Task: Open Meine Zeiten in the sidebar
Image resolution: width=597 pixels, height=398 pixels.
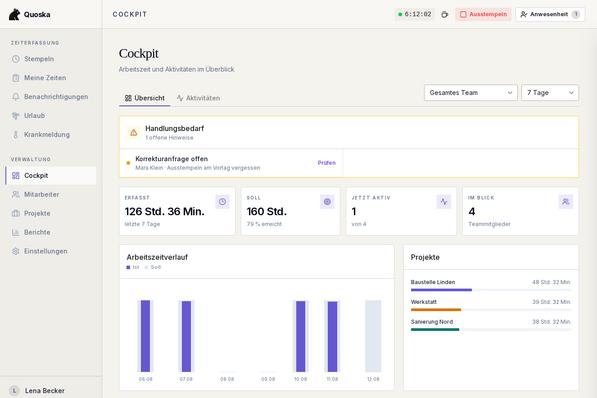Action: [51, 78]
